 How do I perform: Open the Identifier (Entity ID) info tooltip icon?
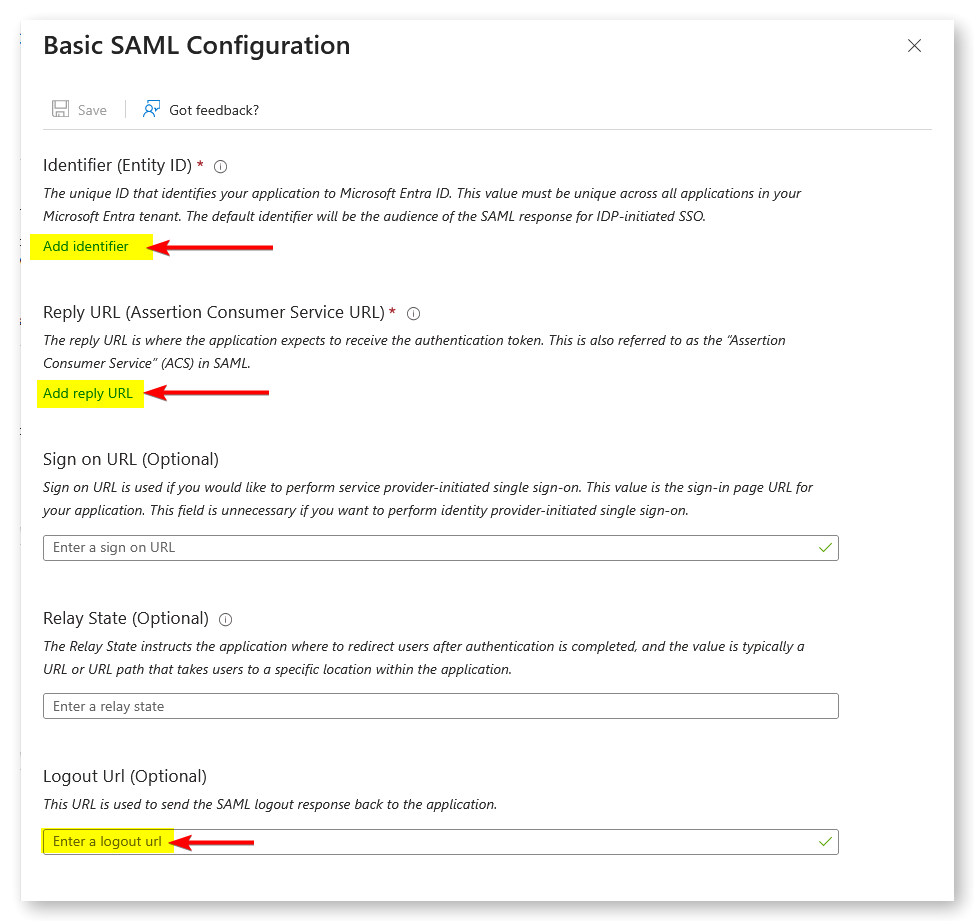point(221,166)
